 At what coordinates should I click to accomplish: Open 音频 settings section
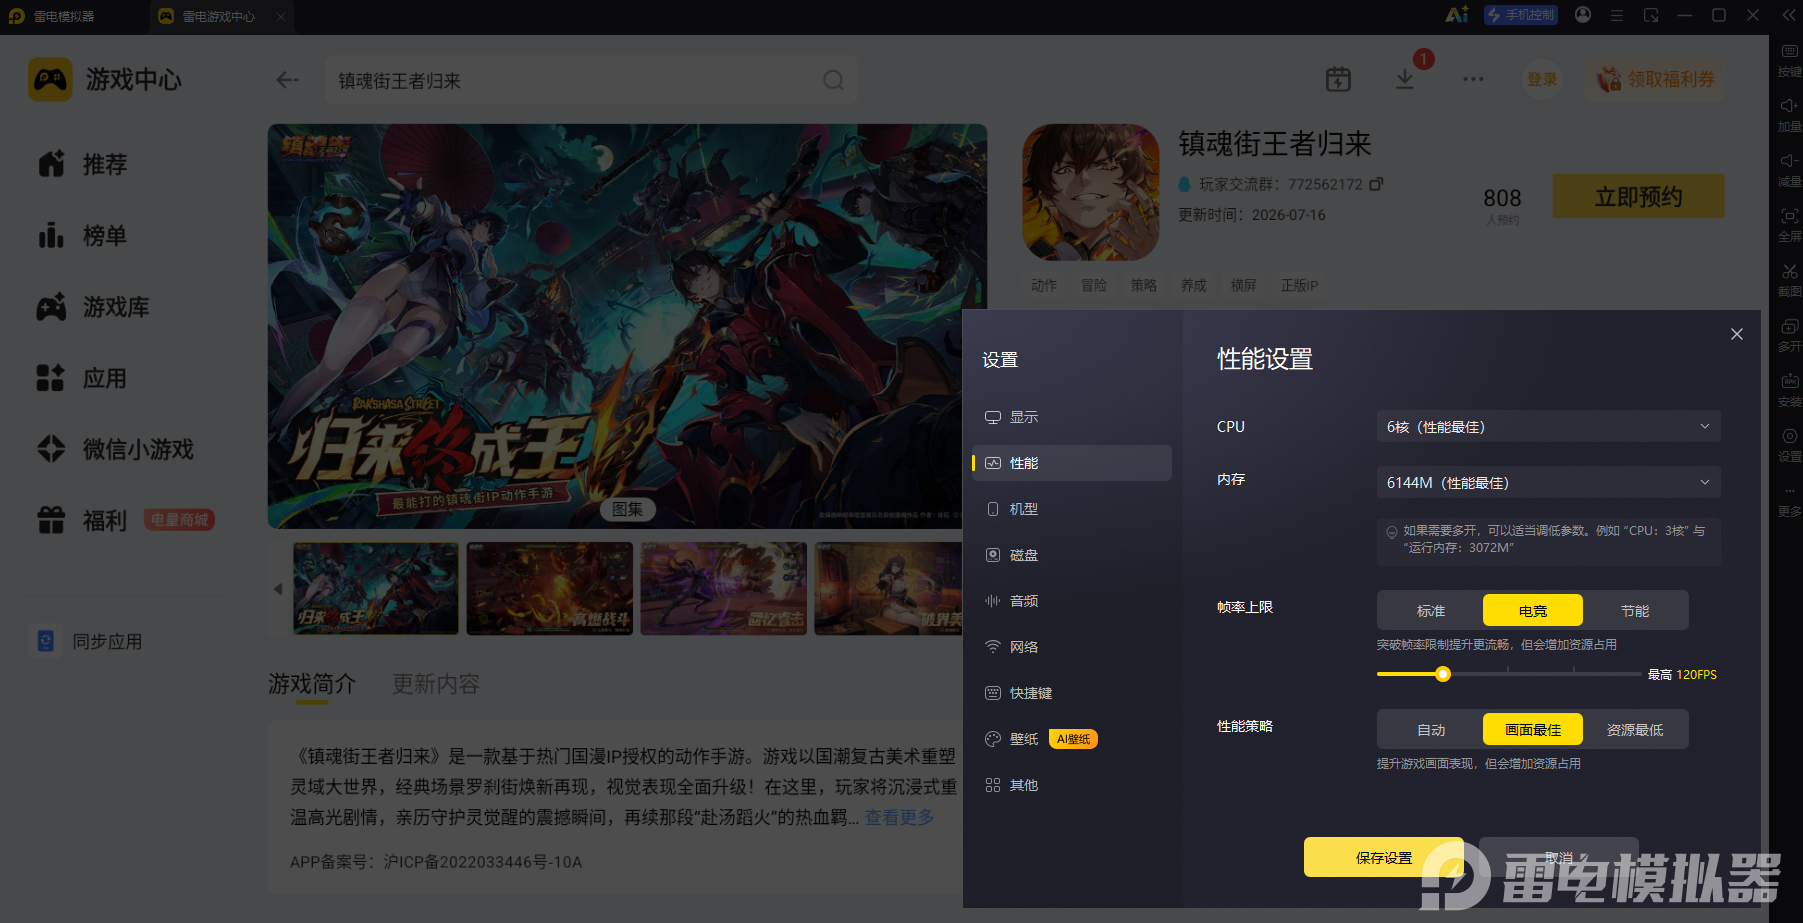pyautogui.click(x=1072, y=601)
